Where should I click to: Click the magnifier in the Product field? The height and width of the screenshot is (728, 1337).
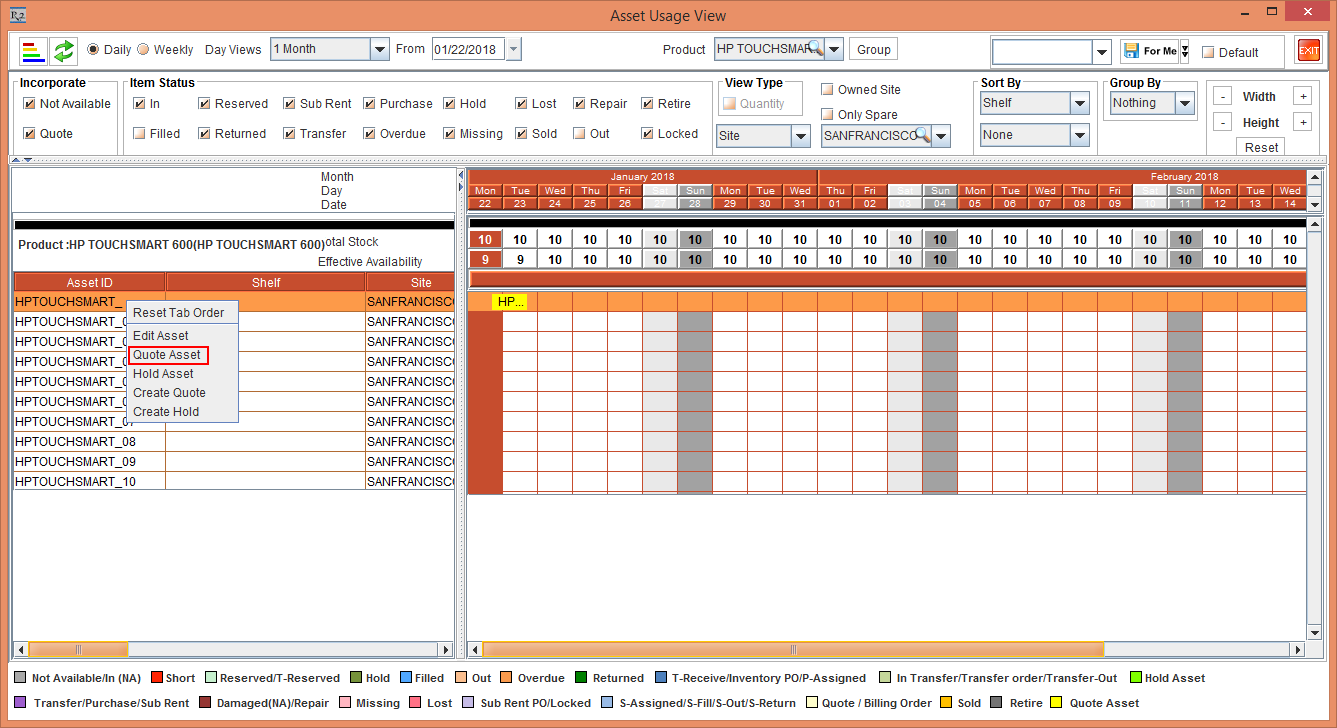tap(815, 49)
